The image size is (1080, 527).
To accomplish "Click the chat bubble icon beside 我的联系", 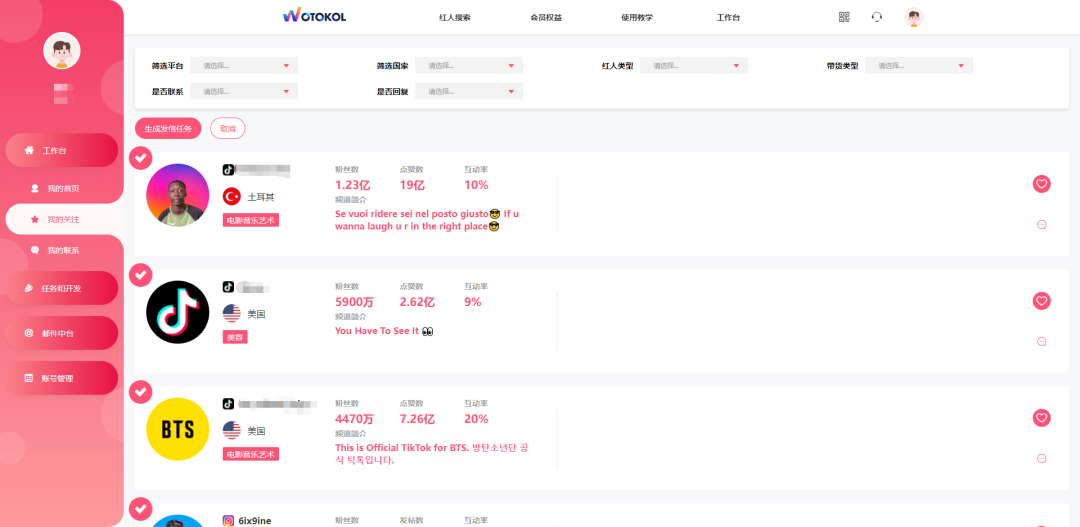I will (34, 250).
